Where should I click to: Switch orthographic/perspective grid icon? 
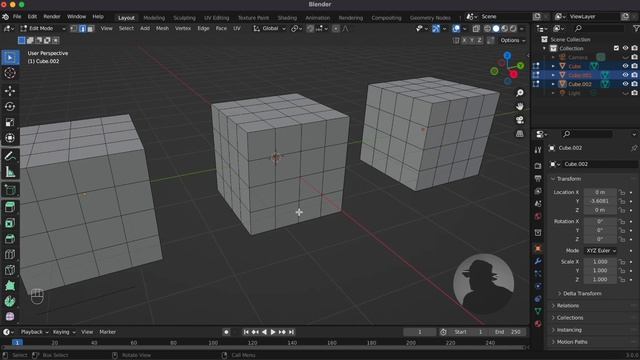tap(520, 133)
